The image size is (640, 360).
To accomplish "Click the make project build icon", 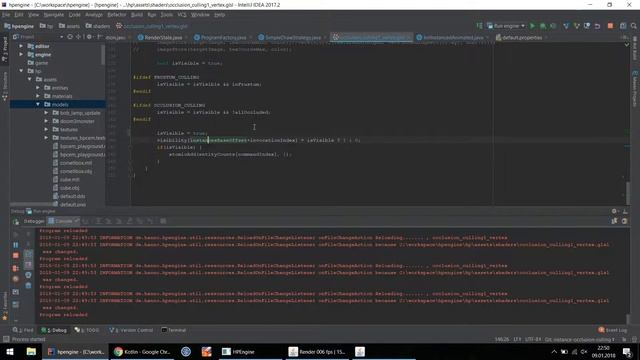I will click(x=479, y=26).
